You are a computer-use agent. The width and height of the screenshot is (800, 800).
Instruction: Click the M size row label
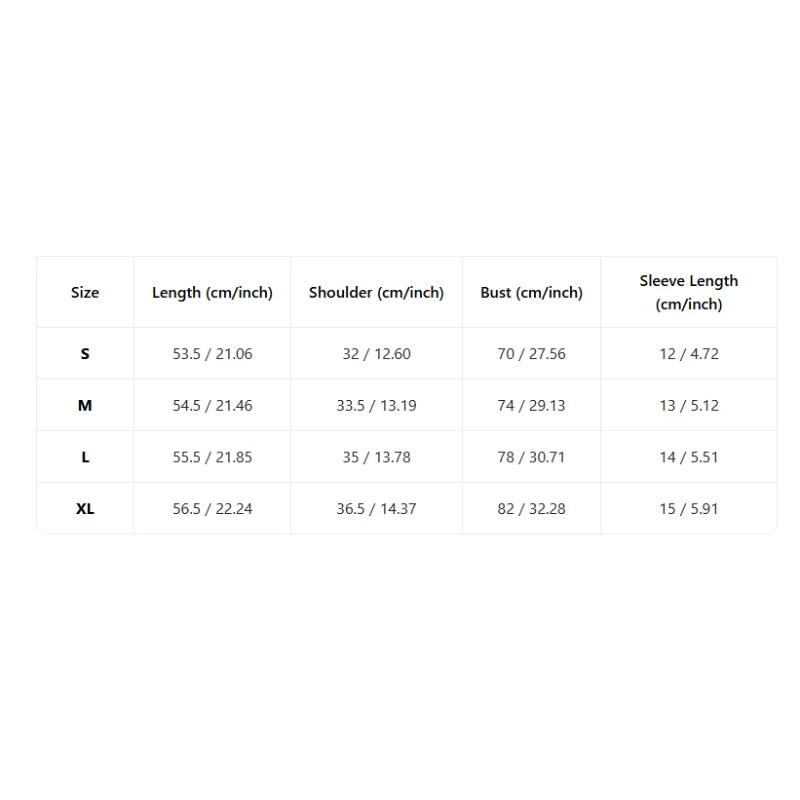tap(85, 406)
